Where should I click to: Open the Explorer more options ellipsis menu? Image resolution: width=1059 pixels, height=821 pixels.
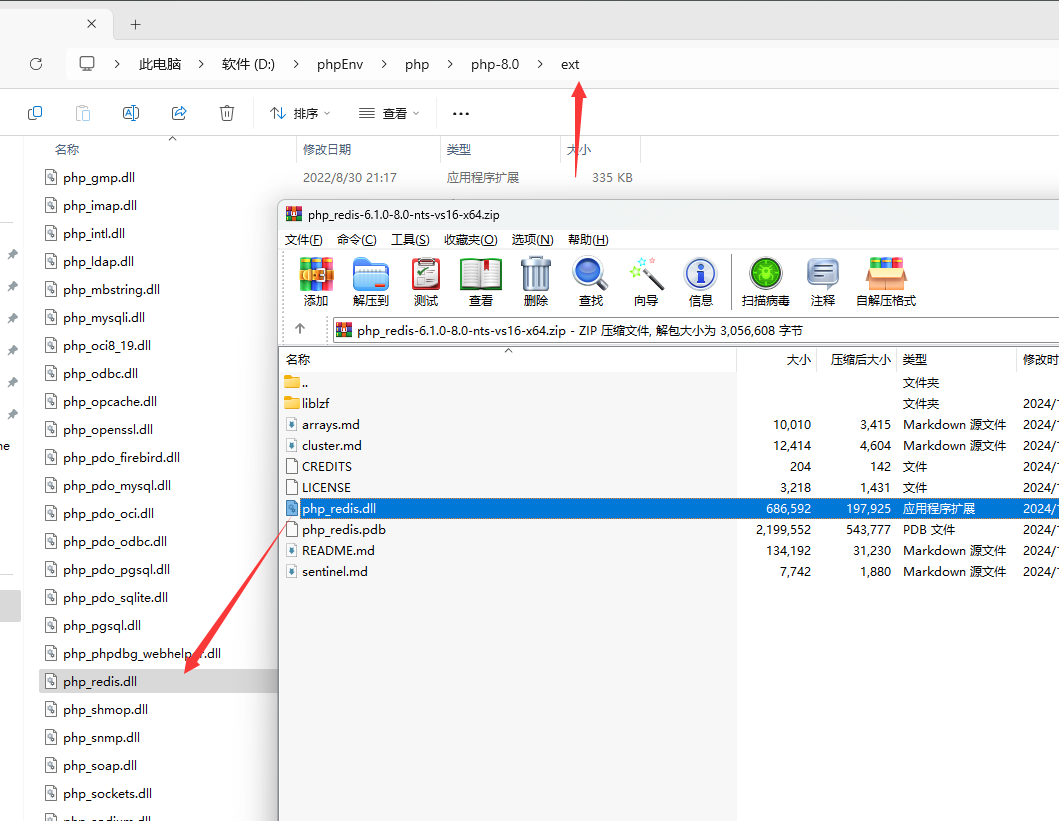461,114
